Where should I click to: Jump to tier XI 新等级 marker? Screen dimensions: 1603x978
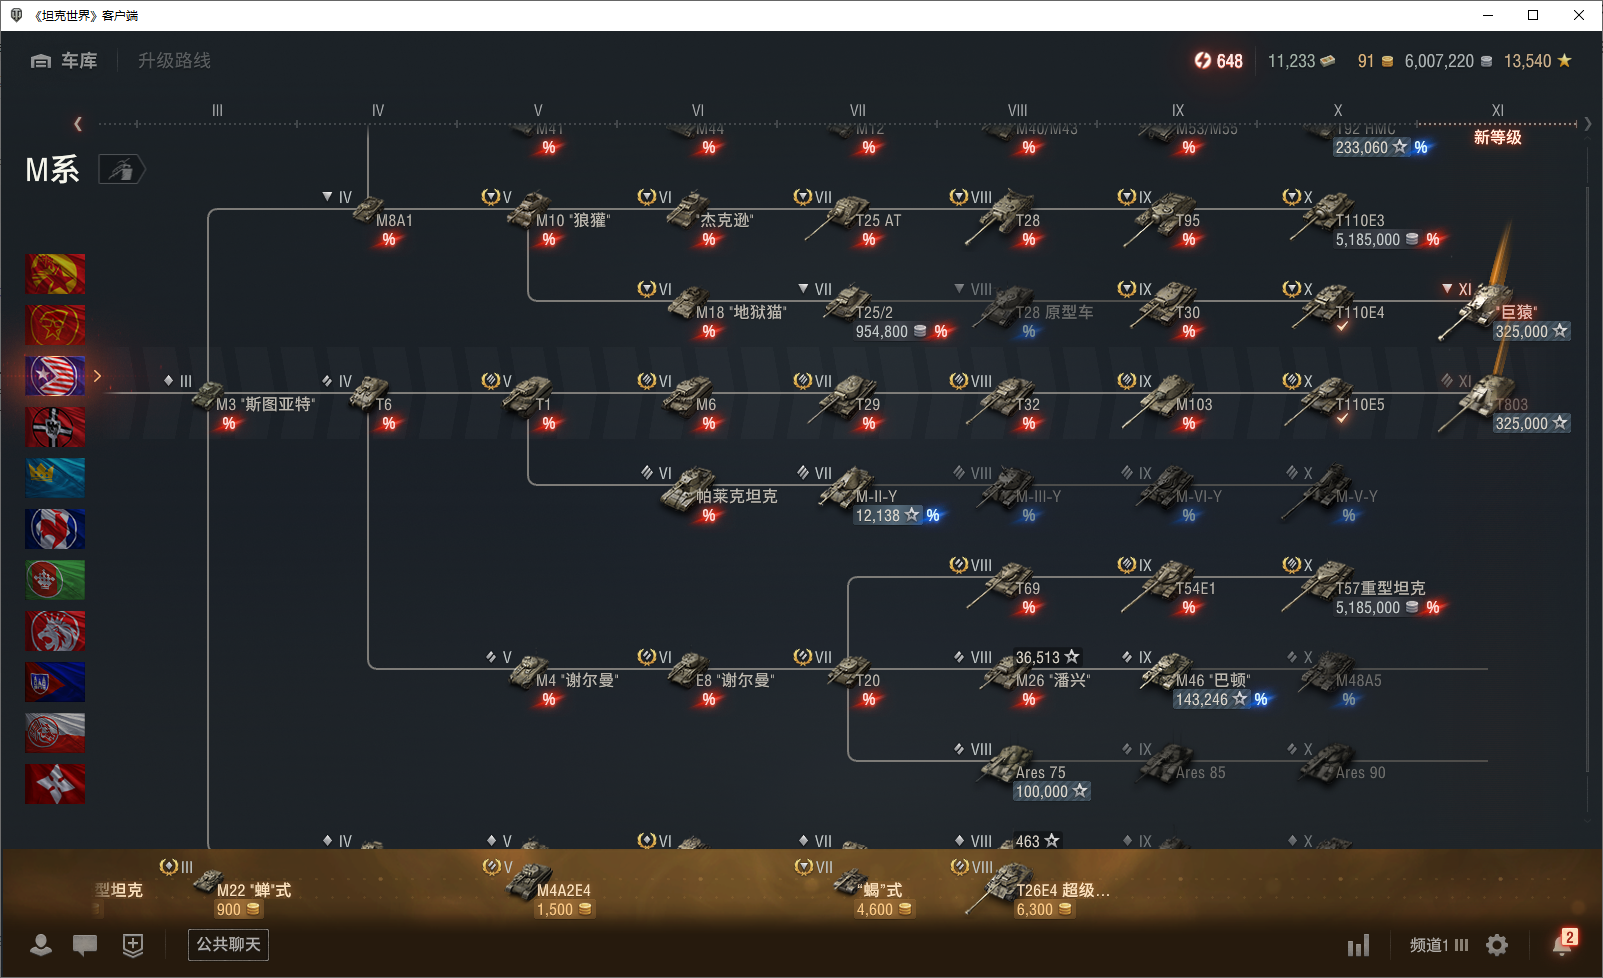[x=1498, y=124]
